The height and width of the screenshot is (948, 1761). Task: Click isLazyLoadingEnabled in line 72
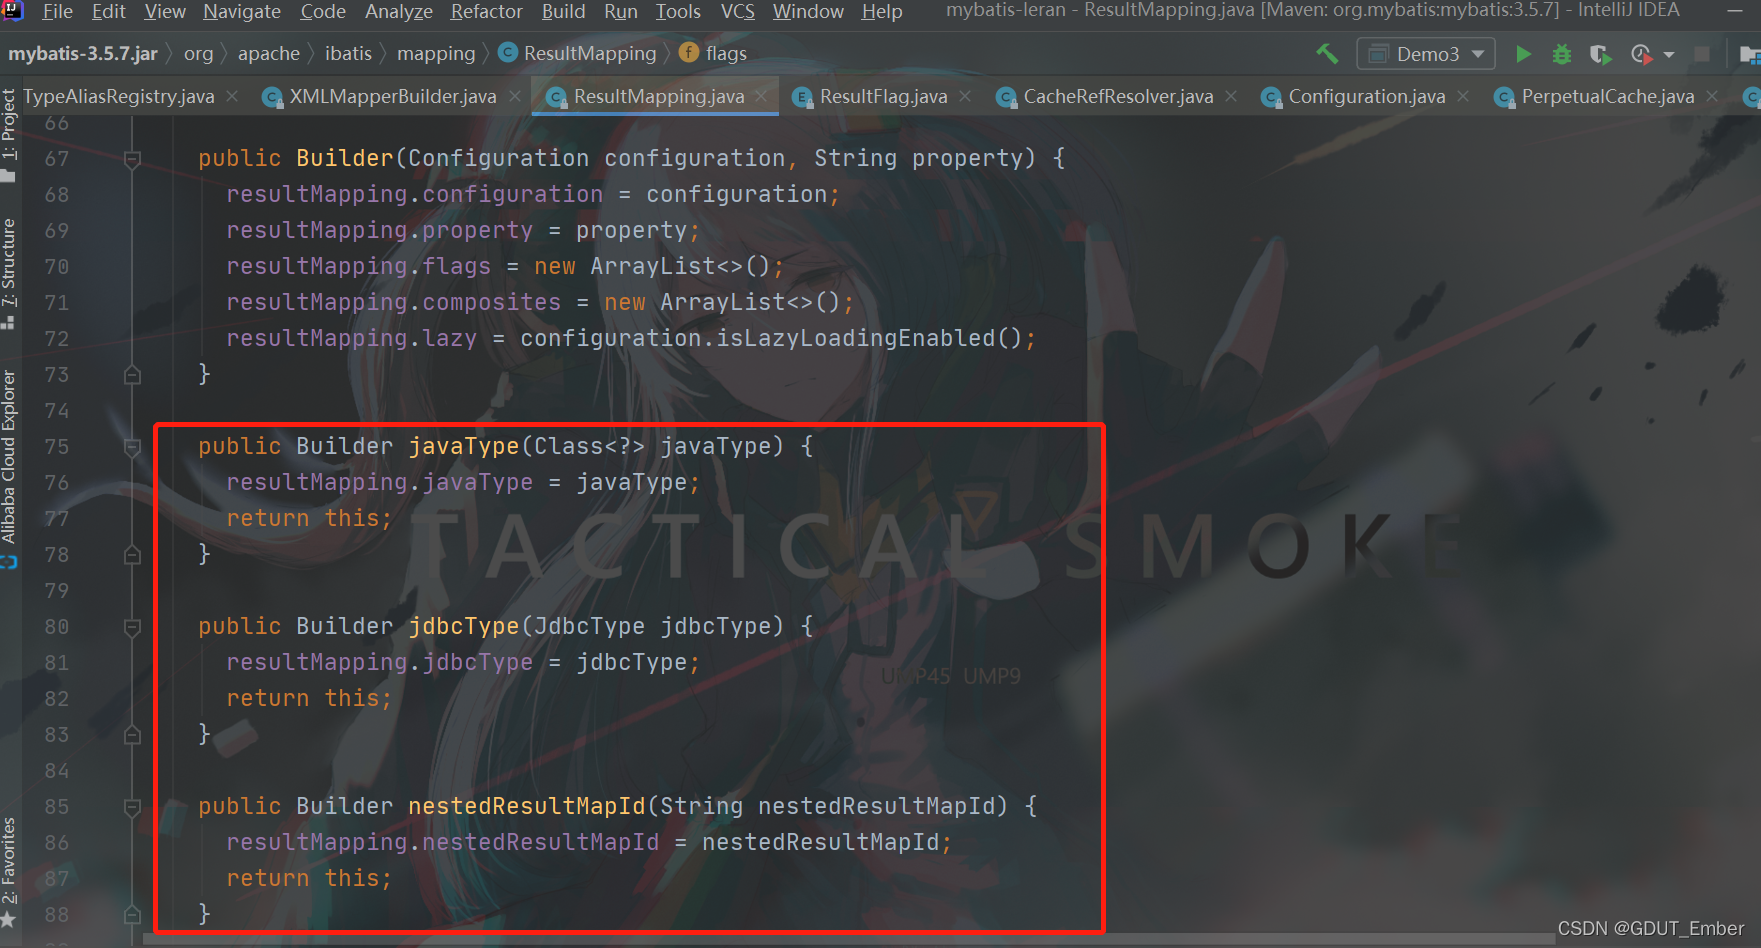point(856,338)
